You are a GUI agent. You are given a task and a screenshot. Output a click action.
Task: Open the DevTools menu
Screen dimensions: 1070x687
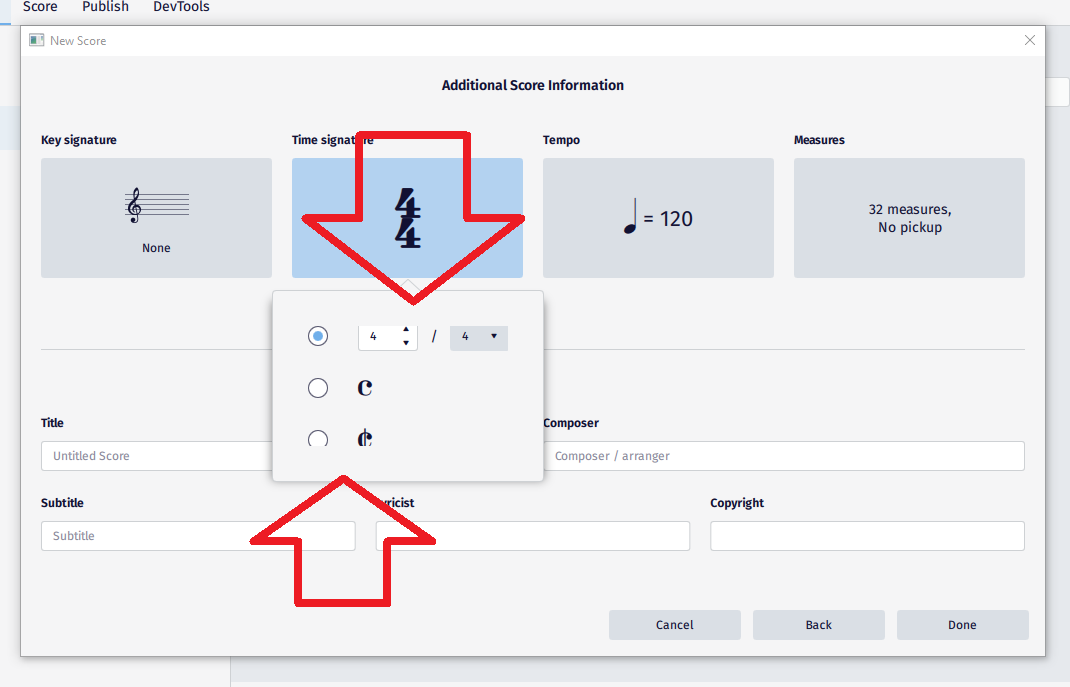pyautogui.click(x=180, y=7)
